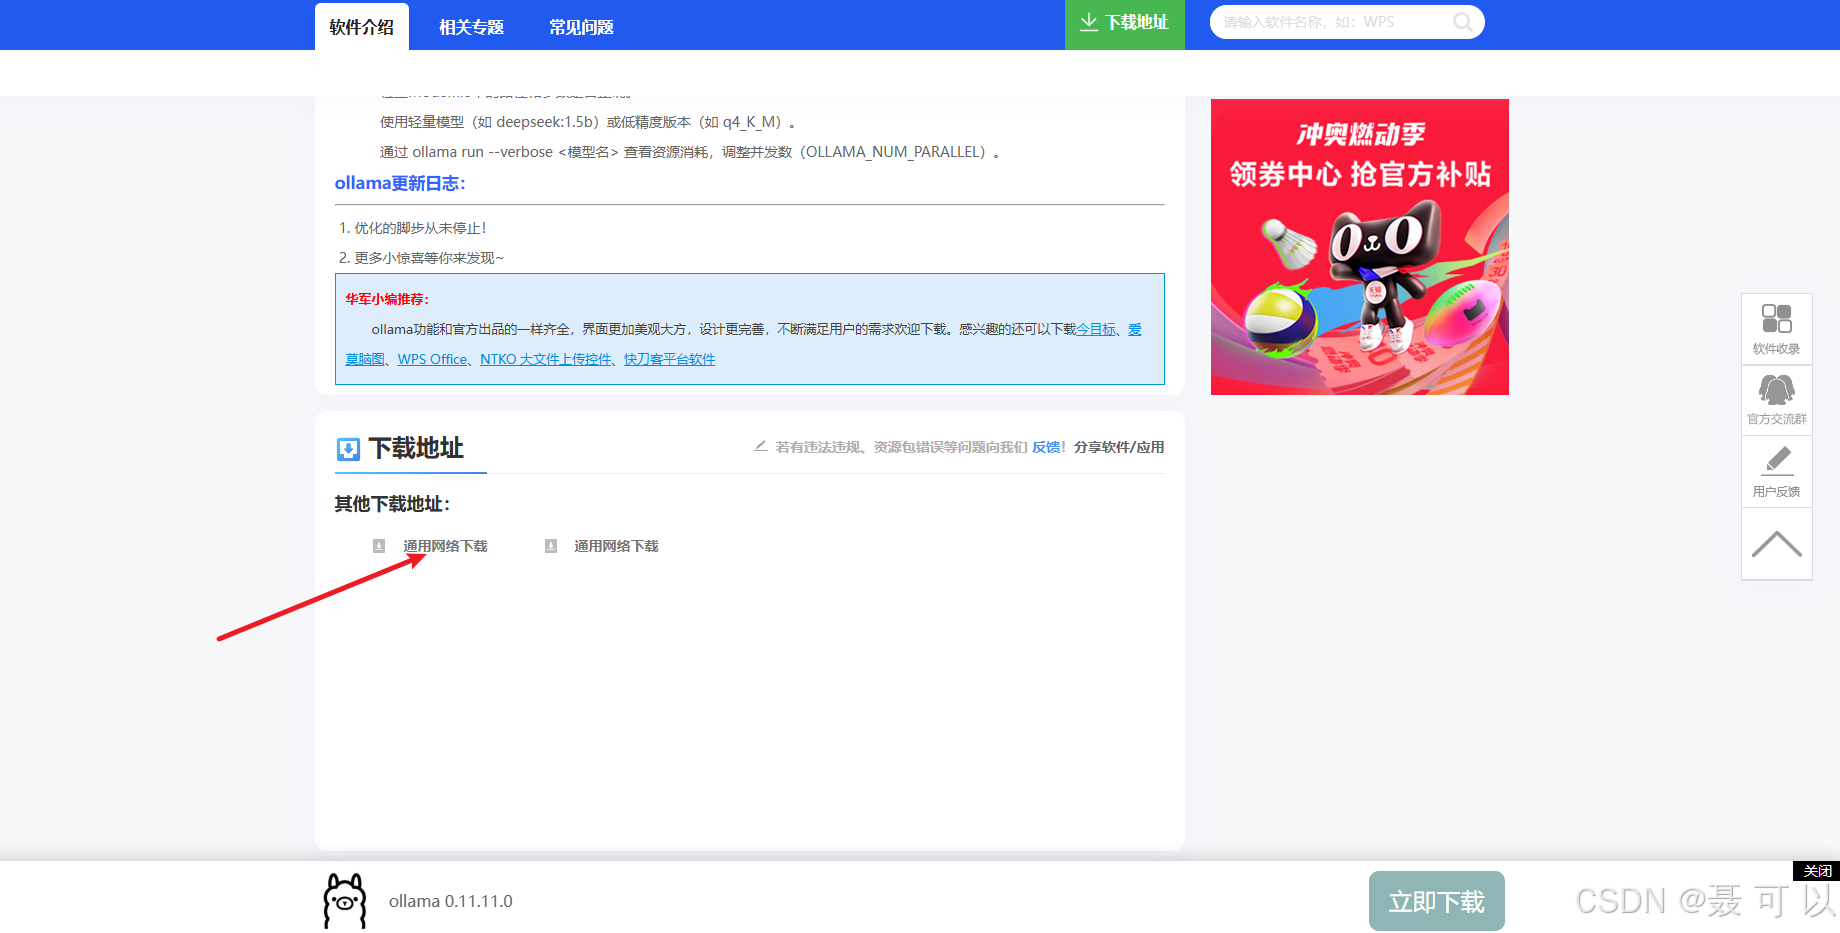Screen dimensions: 1840x933
Task: Click 关闭 to dismiss the bottom banner
Action: point(1817,871)
